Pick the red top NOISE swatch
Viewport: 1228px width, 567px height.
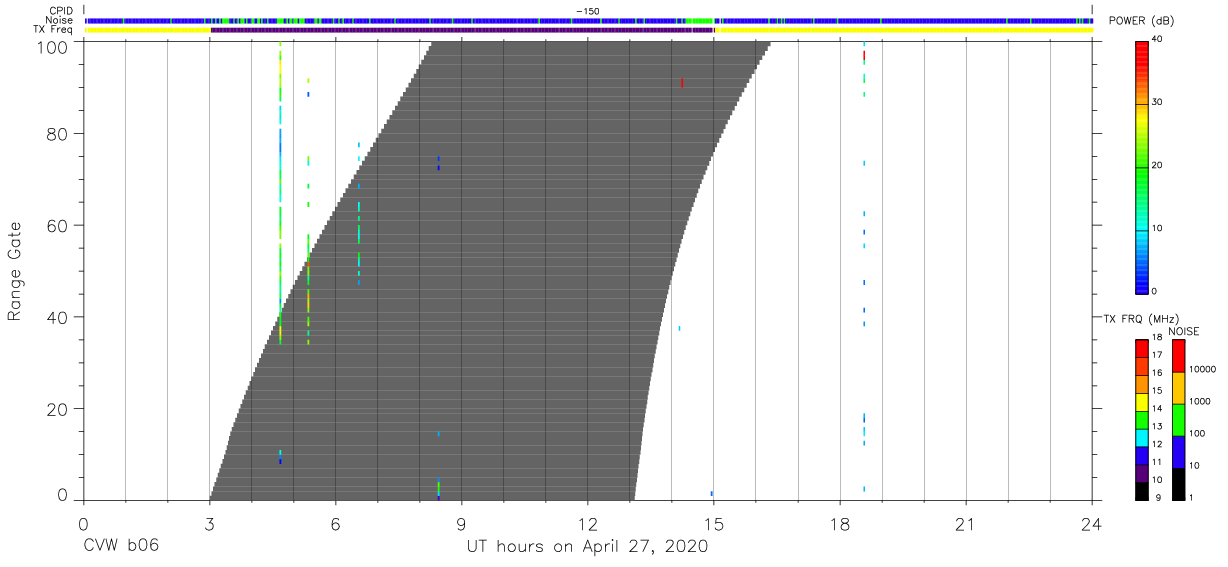(1178, 356)
